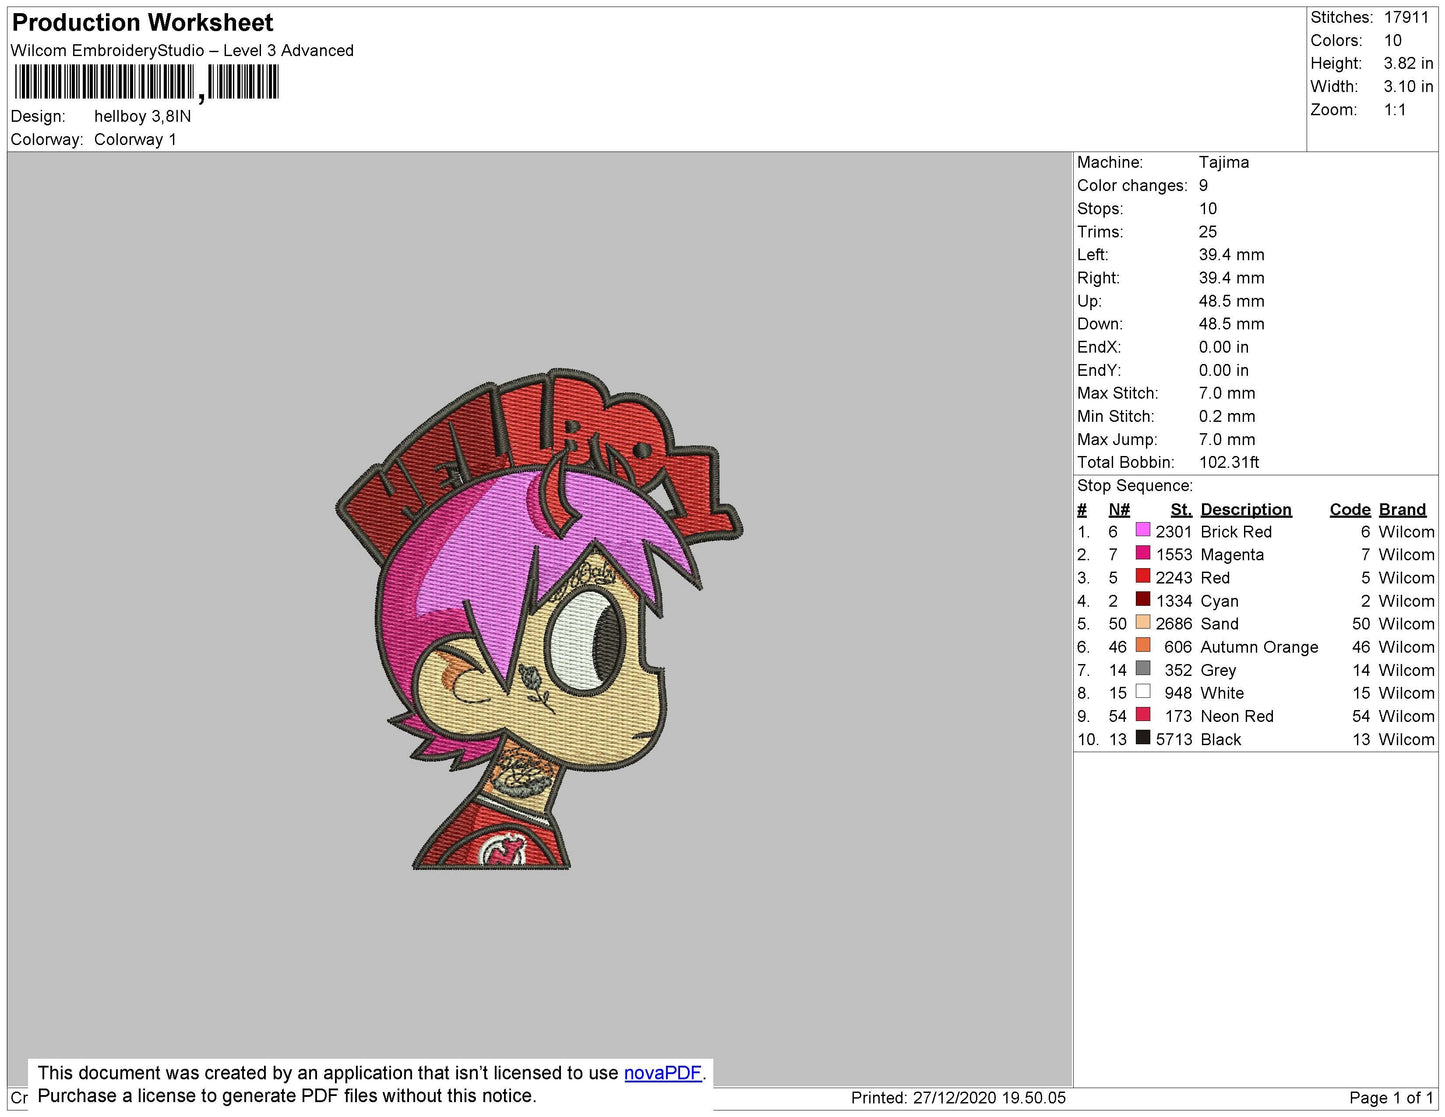Click the "Max Jump:" label
This screenshot has height=1117, width=1445.
(x=1117, y=440)
